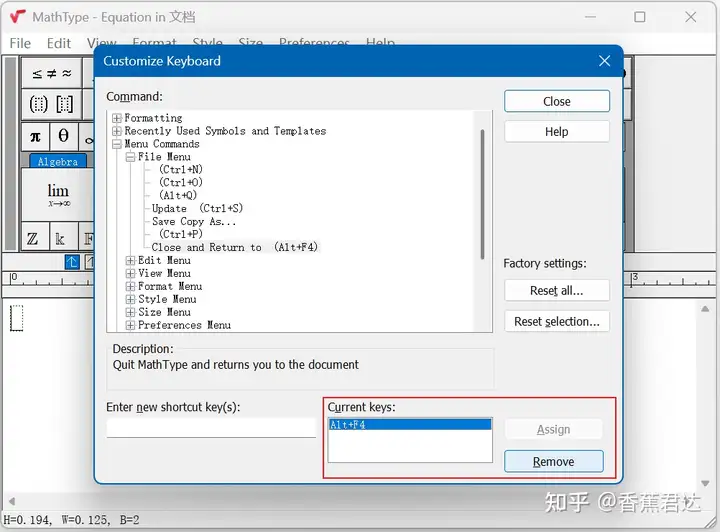Switch to the Algebra tab
Image resolution: width=720 pixels, height=532 pixels.
point(58,162)
